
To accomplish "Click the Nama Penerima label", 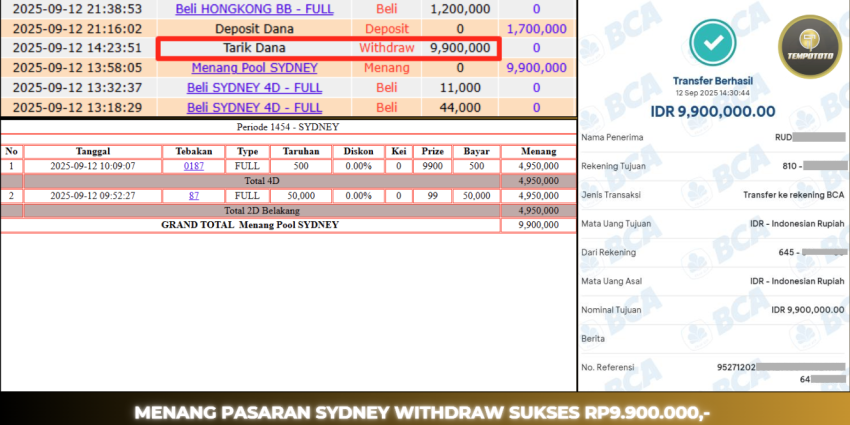I will coord(612,138).
